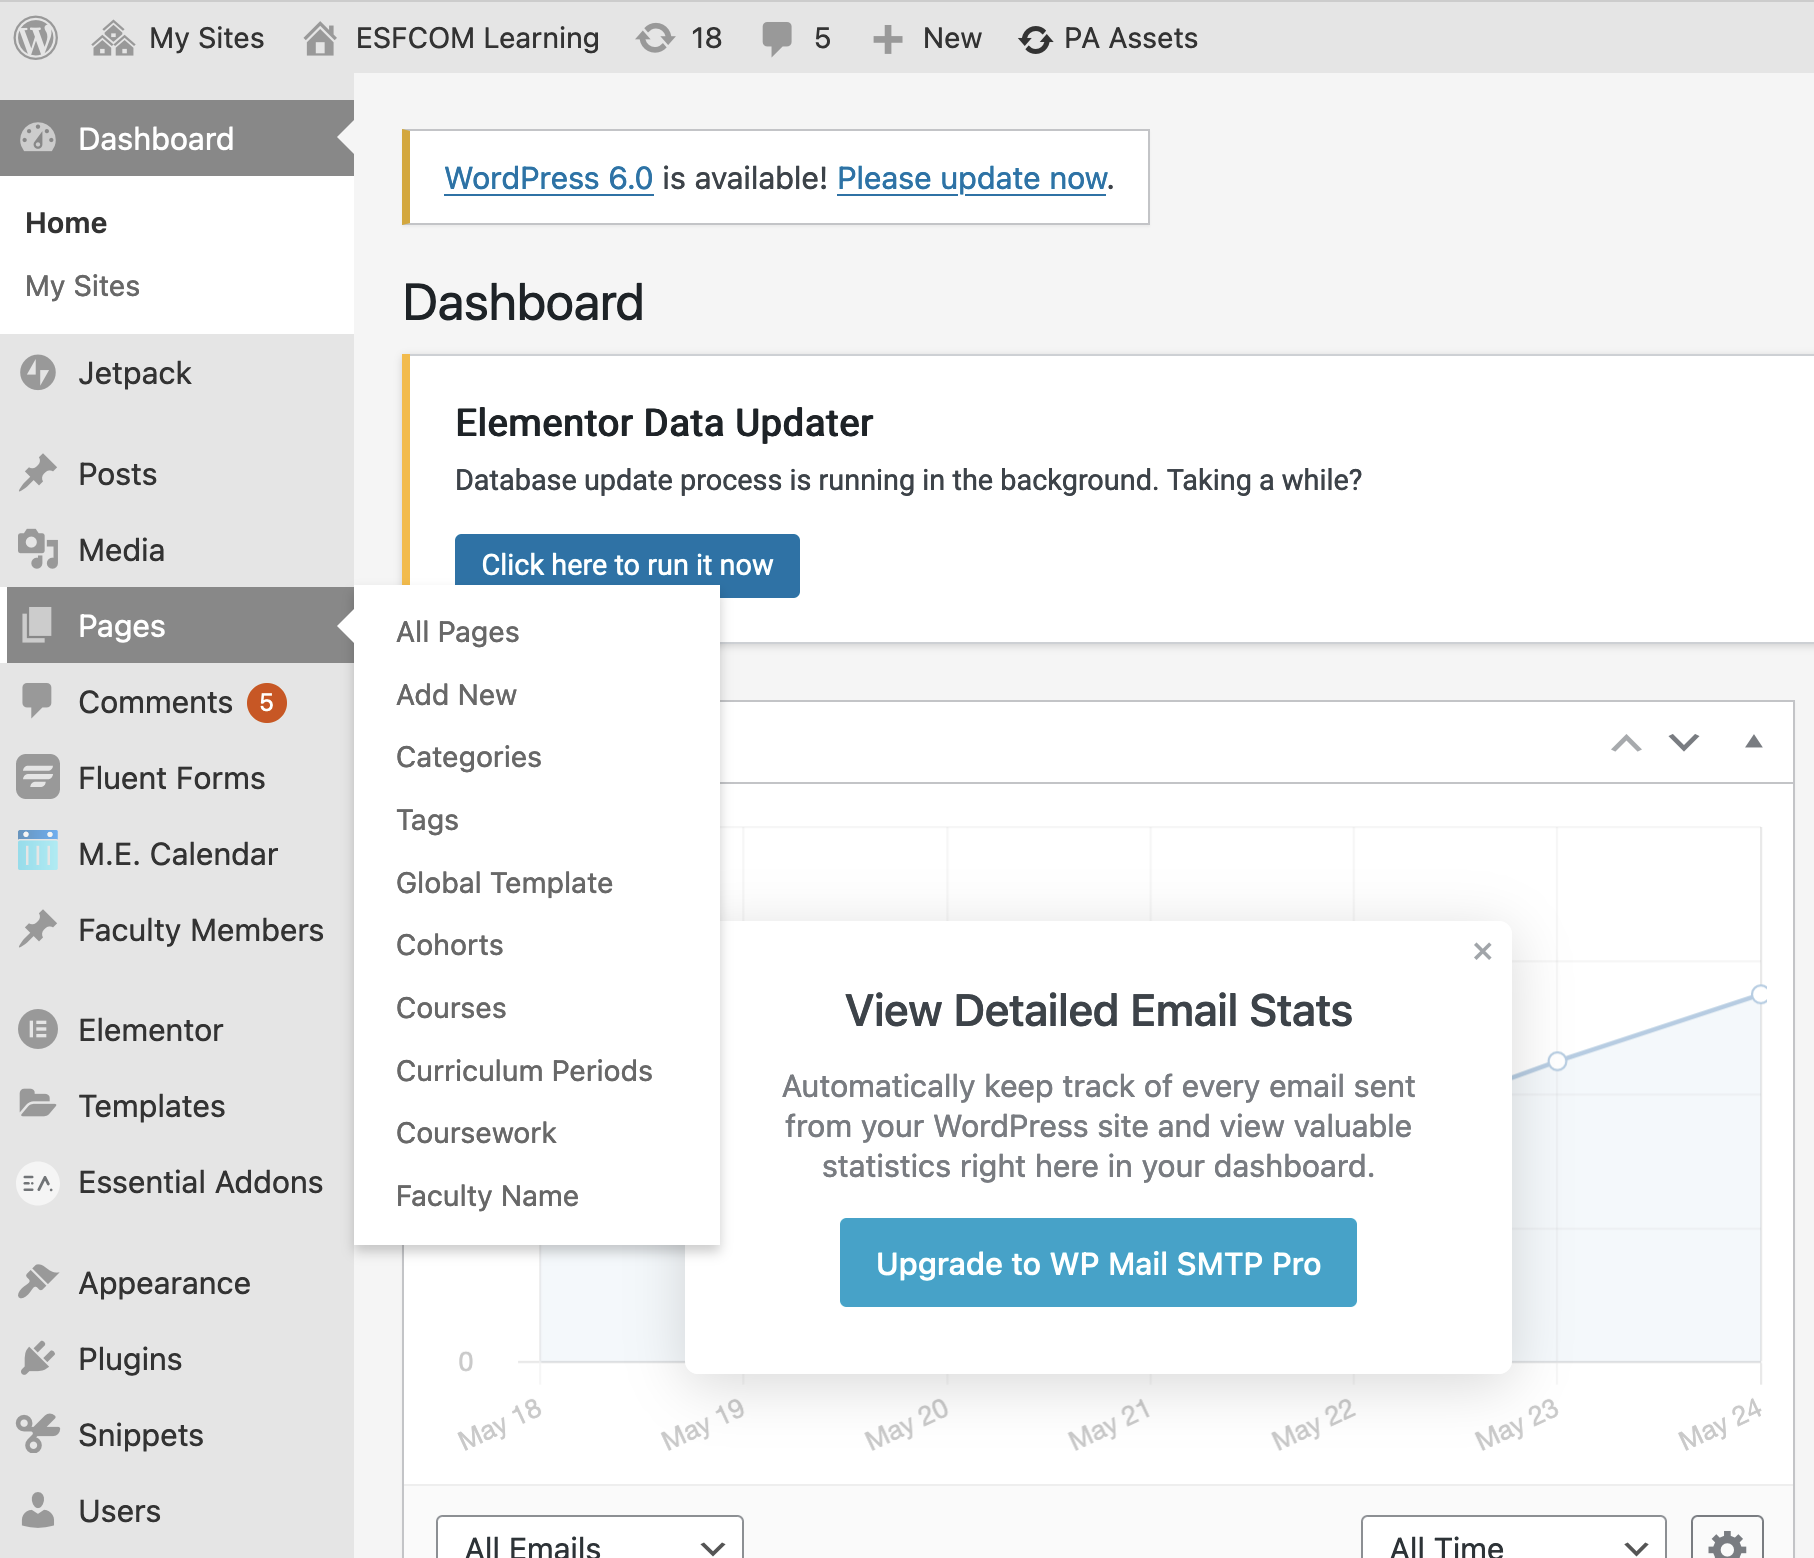Click the Pages sidebar icon

38,625
